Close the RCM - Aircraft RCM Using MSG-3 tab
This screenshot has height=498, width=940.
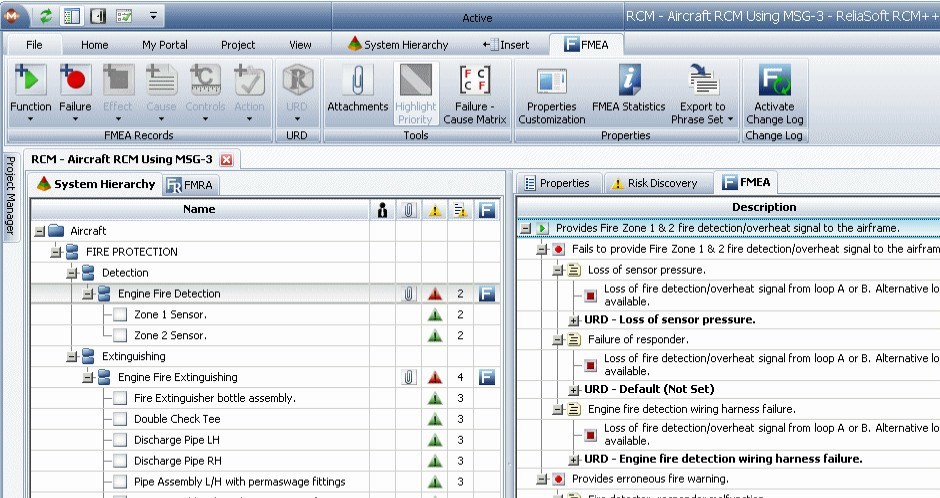click(226, 159)
